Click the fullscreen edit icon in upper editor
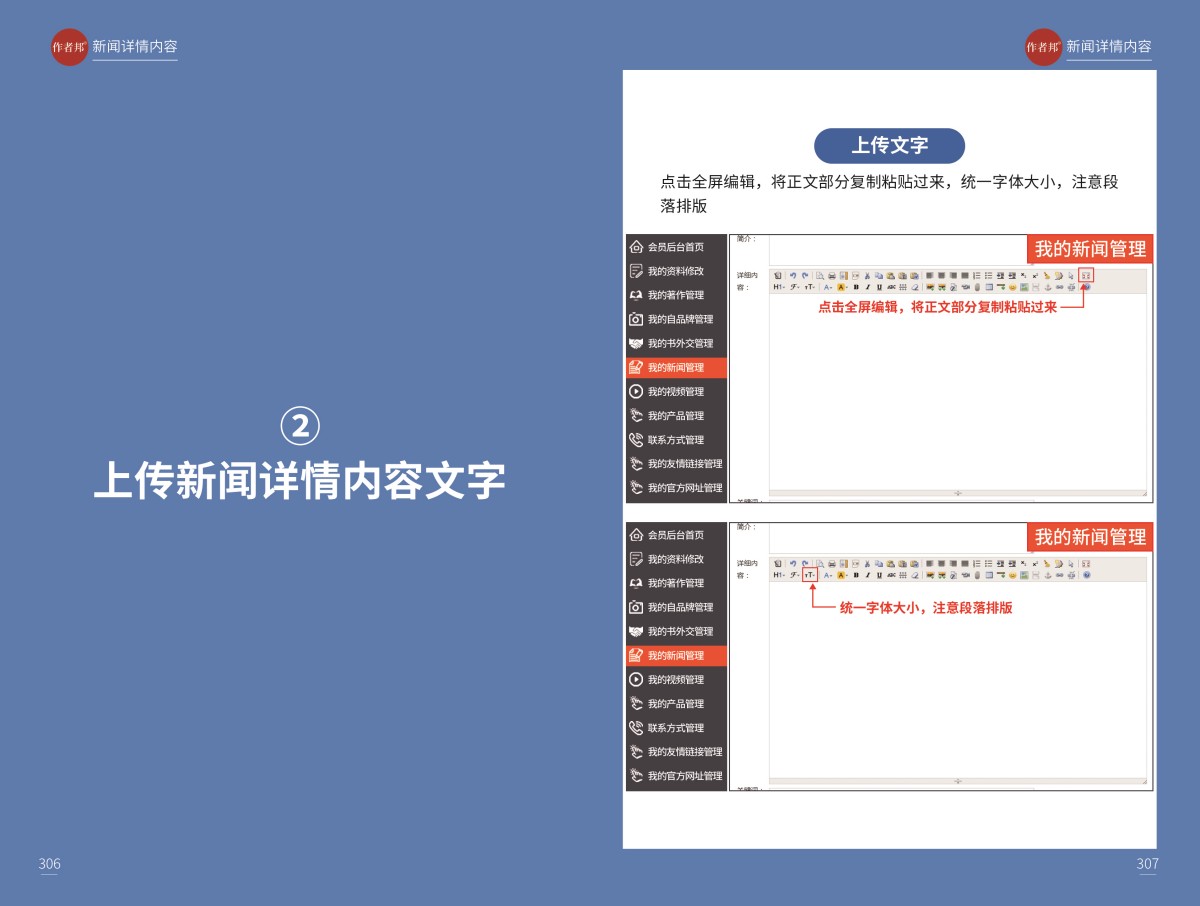The height and width of the screenshot is (906, 1200). pos(1086,275)
